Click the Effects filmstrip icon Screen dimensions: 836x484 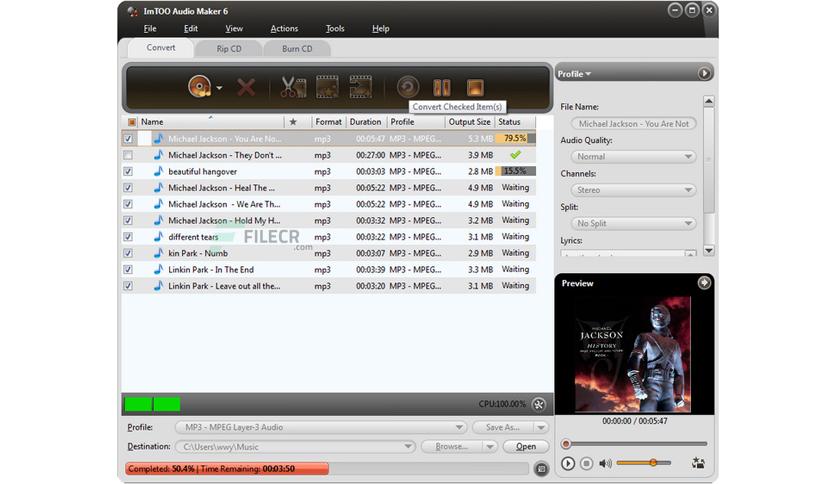point(327,87)
